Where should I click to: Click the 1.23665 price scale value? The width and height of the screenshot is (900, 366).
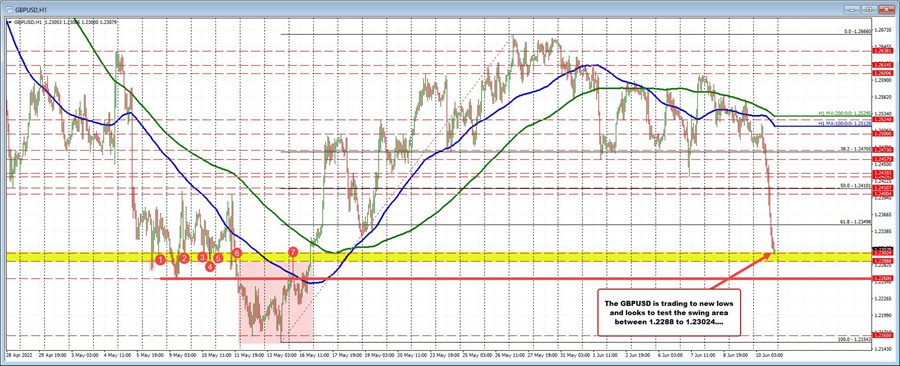tap(883, 216)
